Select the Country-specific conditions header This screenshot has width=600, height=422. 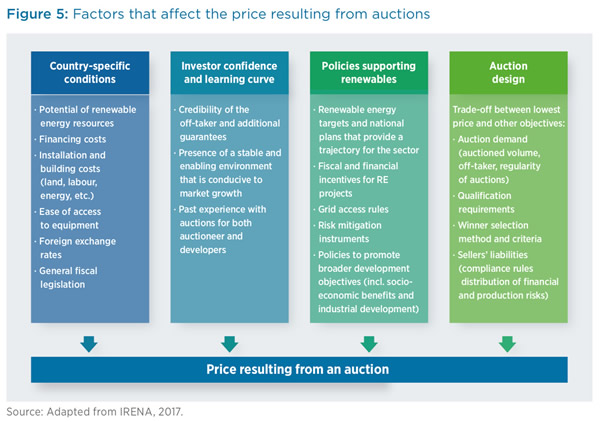coord(90,73)
